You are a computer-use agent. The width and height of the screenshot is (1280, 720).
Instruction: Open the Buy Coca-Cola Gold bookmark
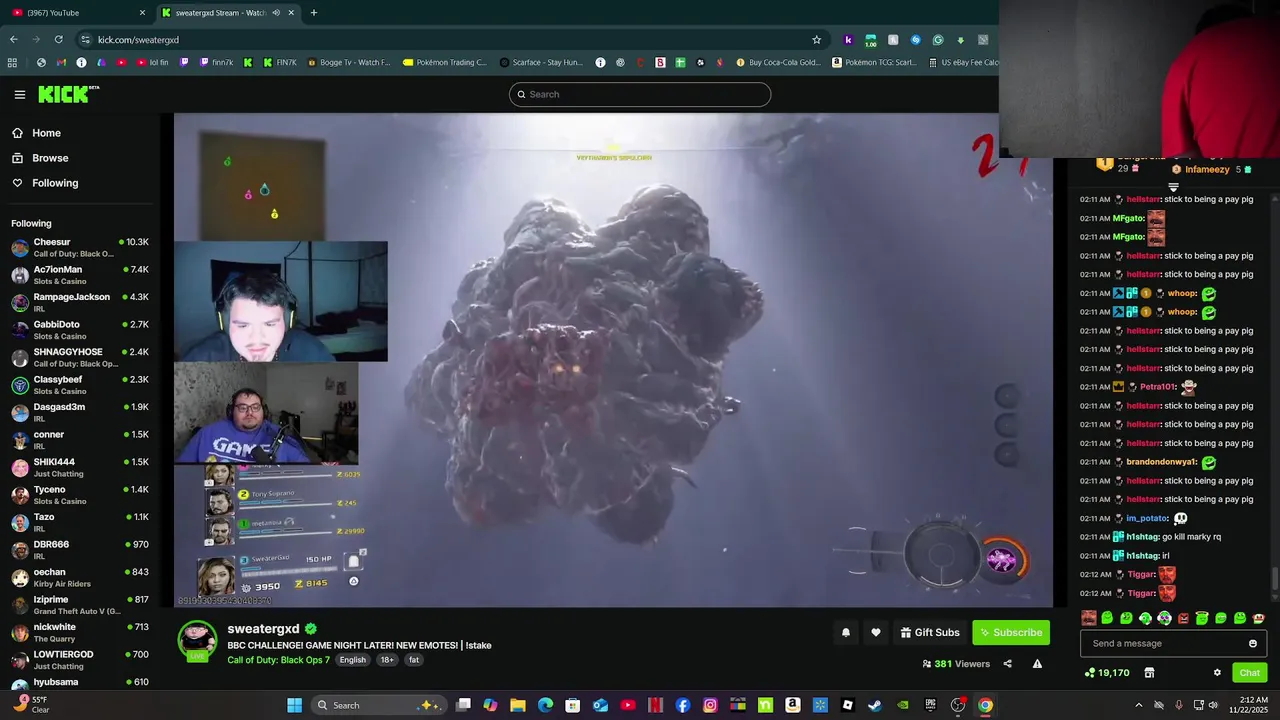778,62
